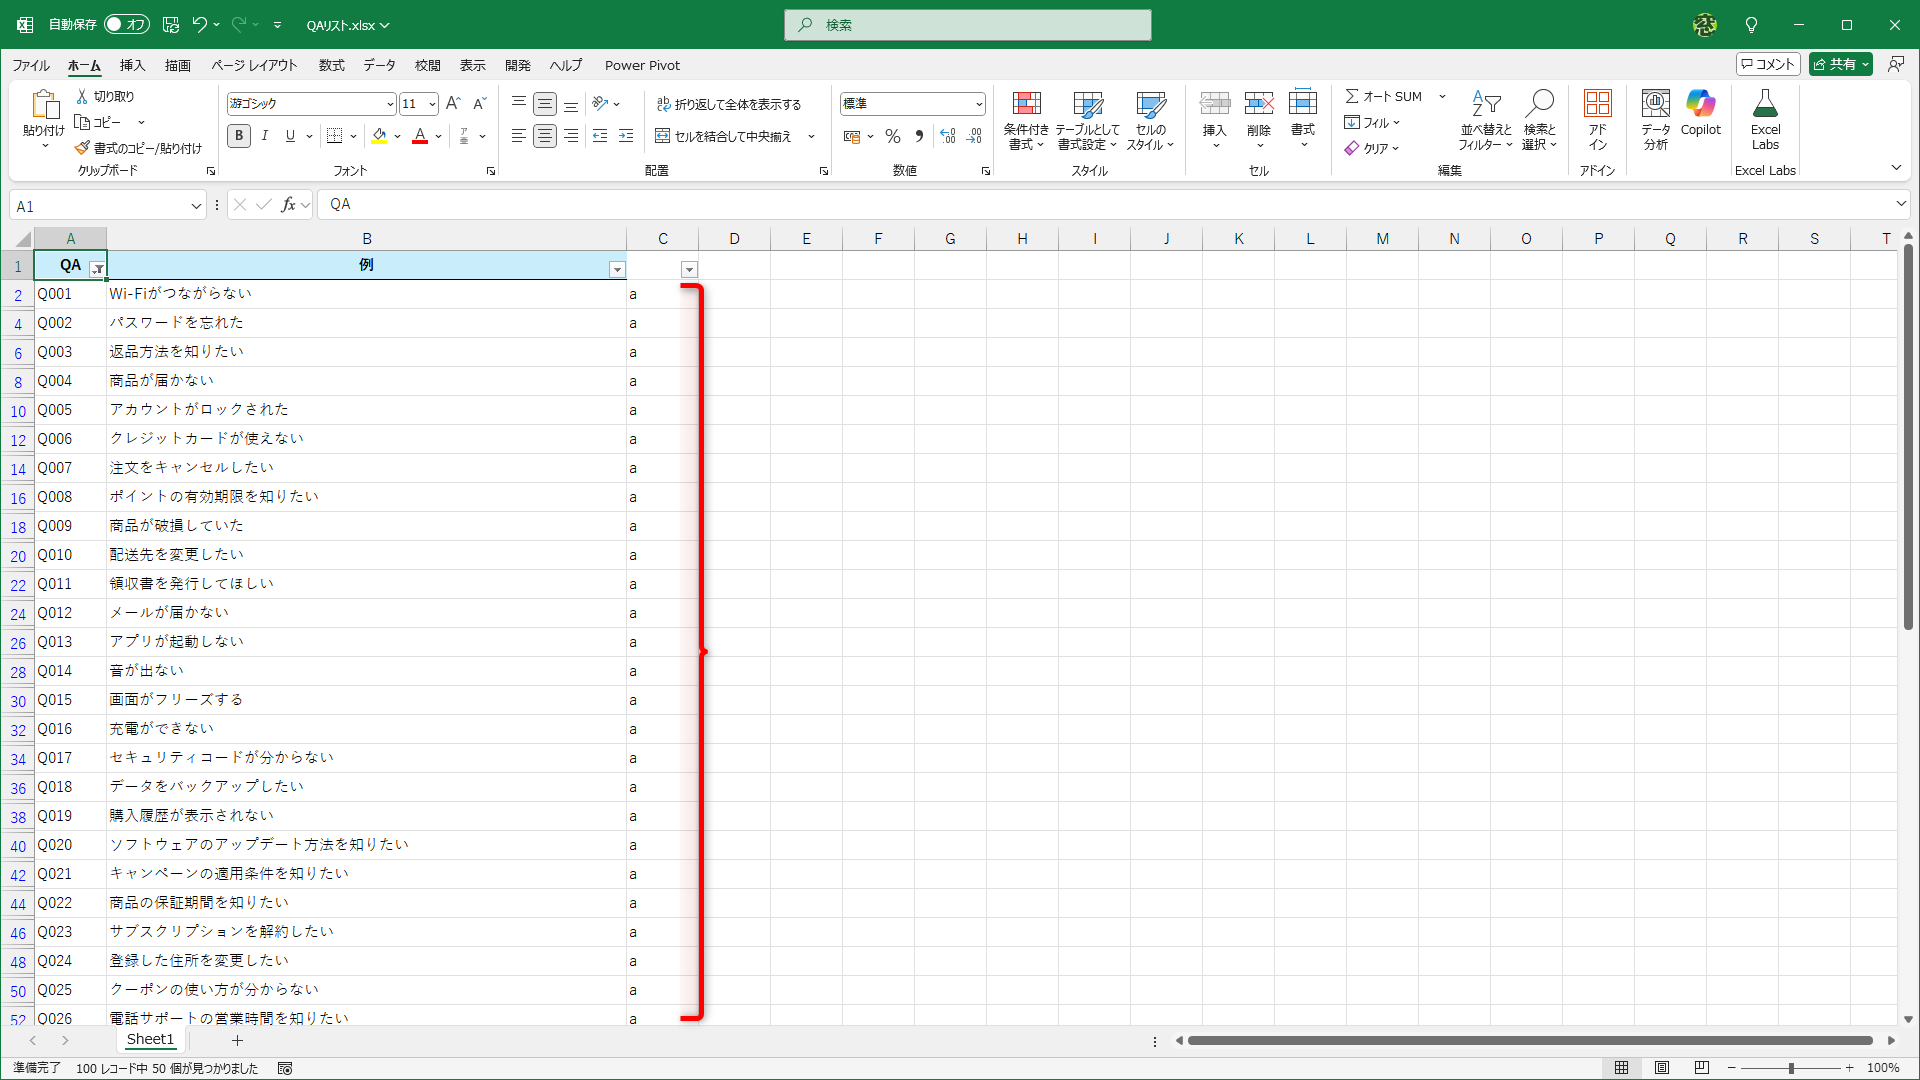Image resolution: width=1920 pixels, height=1080 pixels.
Task: Open the Data ribbon tab
Action: [379, 65]
